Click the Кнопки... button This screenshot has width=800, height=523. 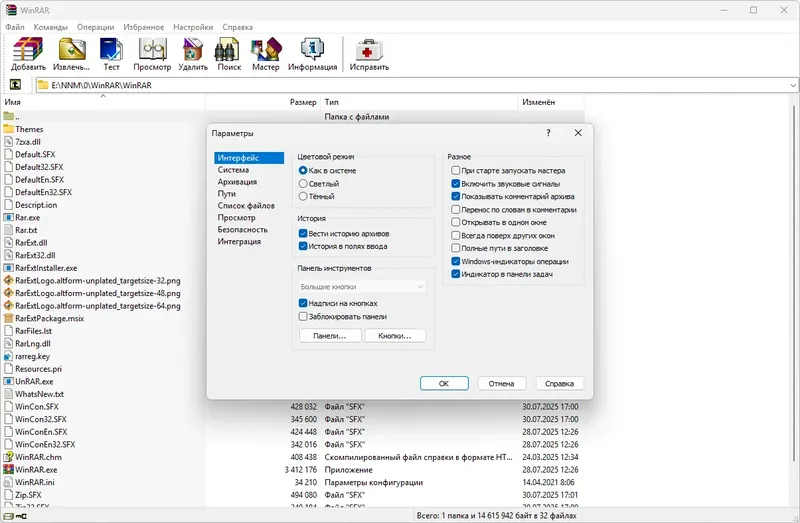[395, 336]
